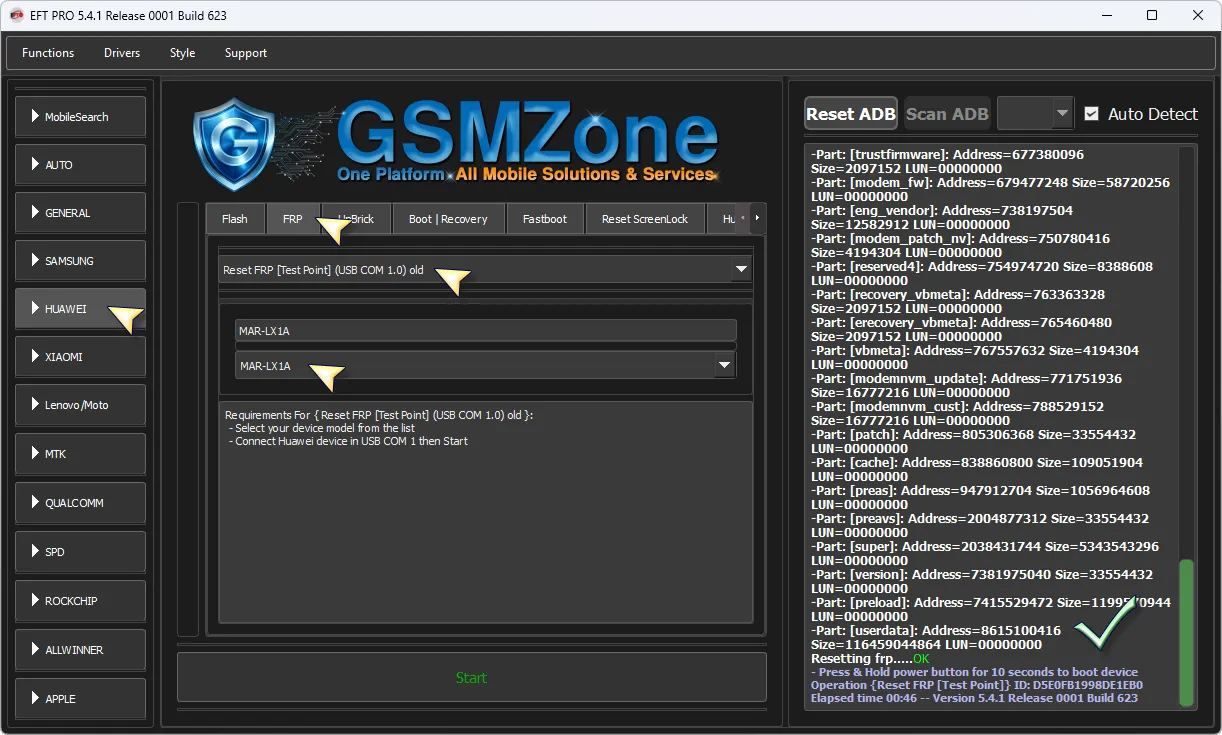
Task: Open the Reset FRP method dropdown
Action: coord(740,270)
